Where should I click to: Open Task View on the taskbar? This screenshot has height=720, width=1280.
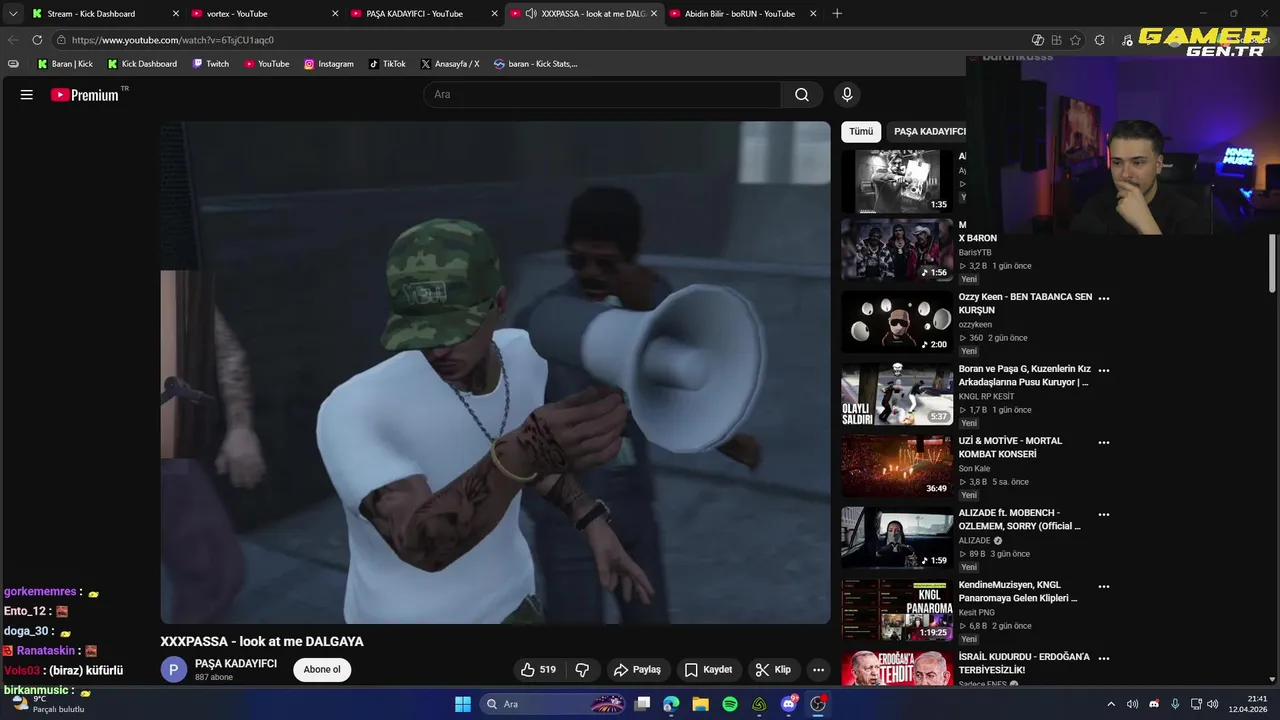[x=643, y=704]
